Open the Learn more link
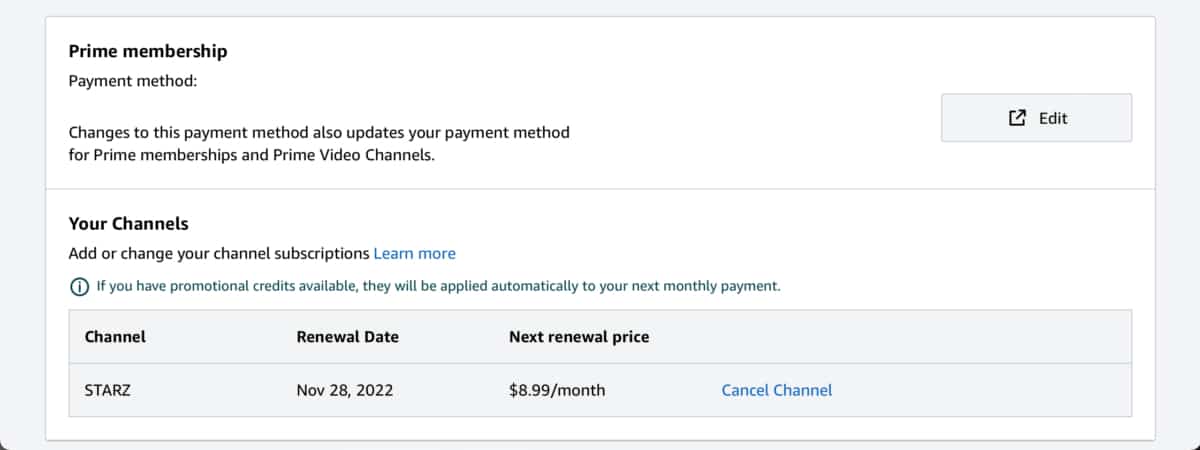Image resolution: width=1200 pixels, height=450 pixels. pos(414,253)
